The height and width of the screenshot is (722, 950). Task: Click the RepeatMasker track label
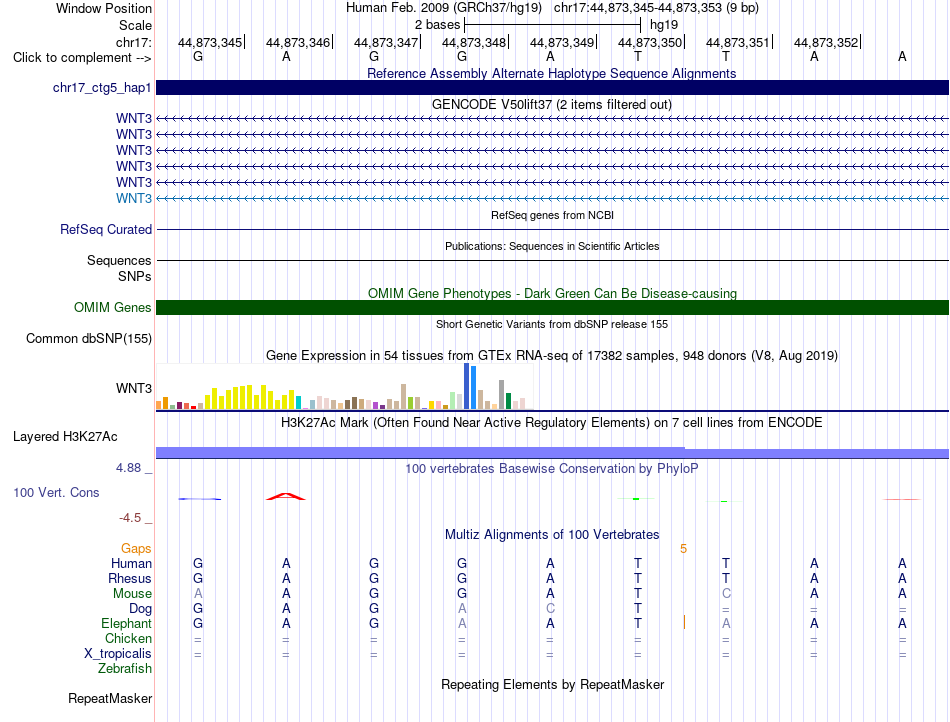point(110,698)
